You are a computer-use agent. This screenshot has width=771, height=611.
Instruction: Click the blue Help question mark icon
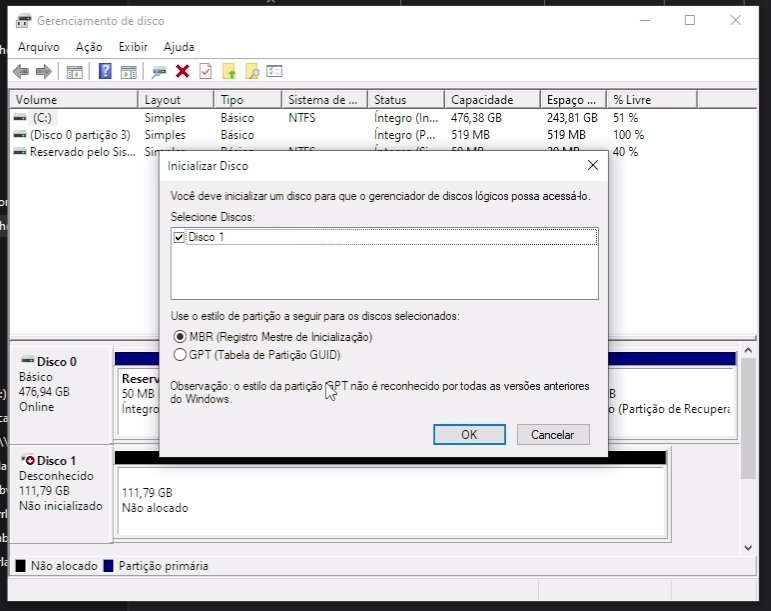(x=104, y=71)
